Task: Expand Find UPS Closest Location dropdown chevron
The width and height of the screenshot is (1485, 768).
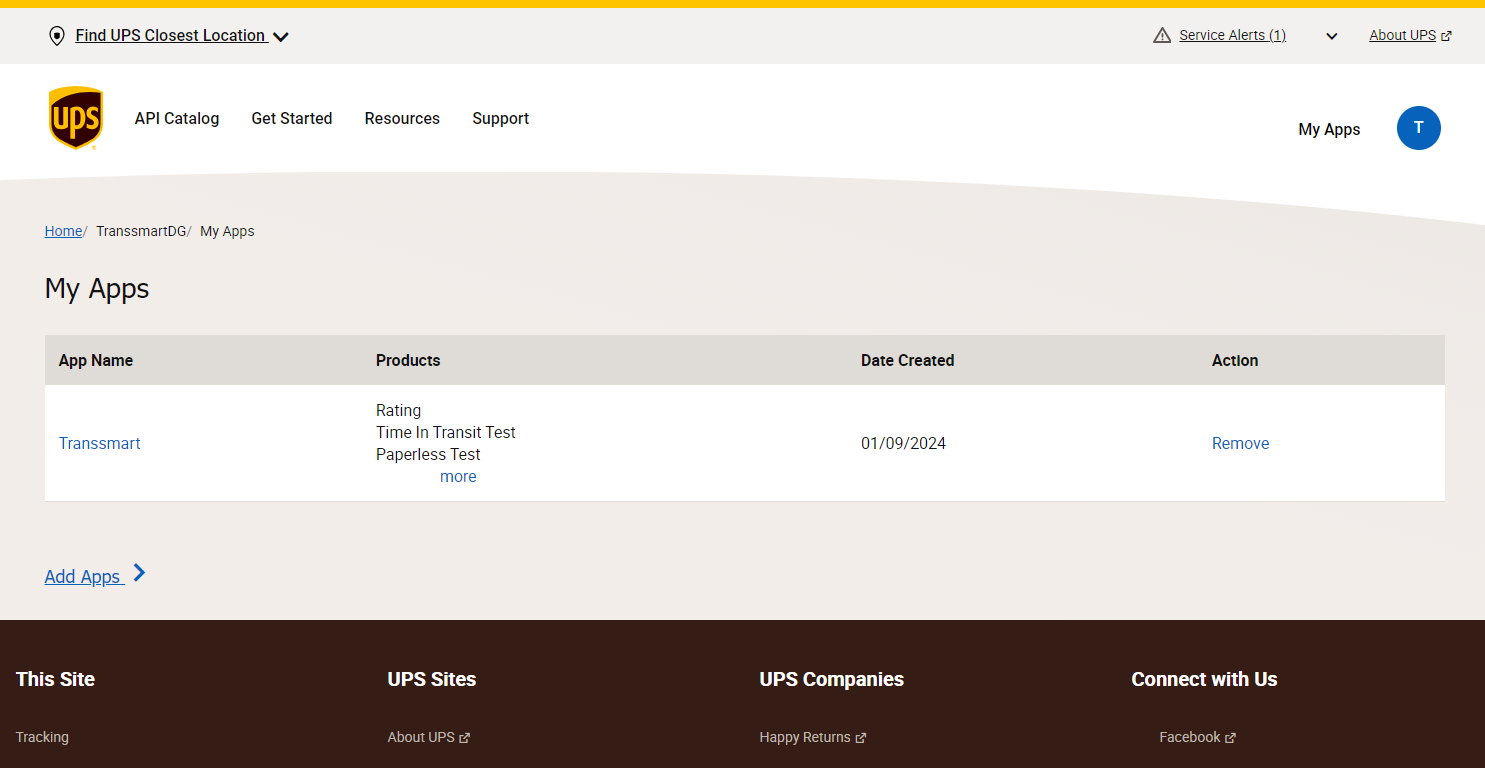Action: (281, 37)
